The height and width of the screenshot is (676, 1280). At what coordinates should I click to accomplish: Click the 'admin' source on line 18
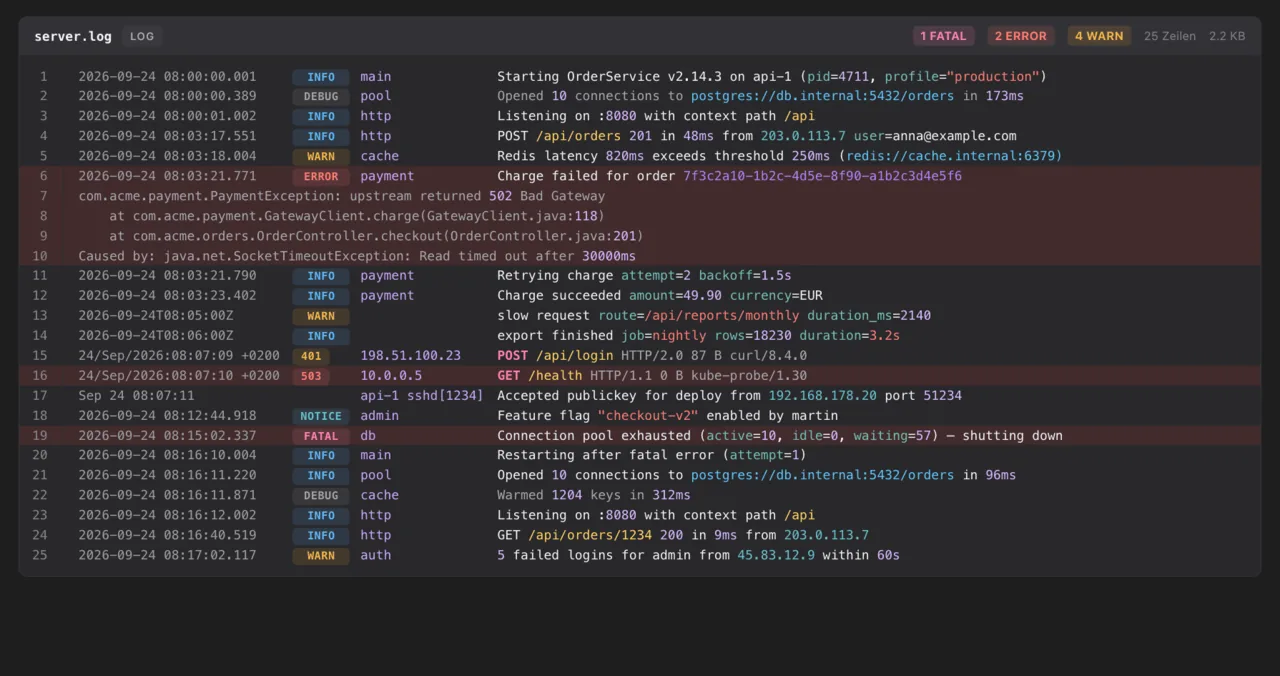click(380, 416)
